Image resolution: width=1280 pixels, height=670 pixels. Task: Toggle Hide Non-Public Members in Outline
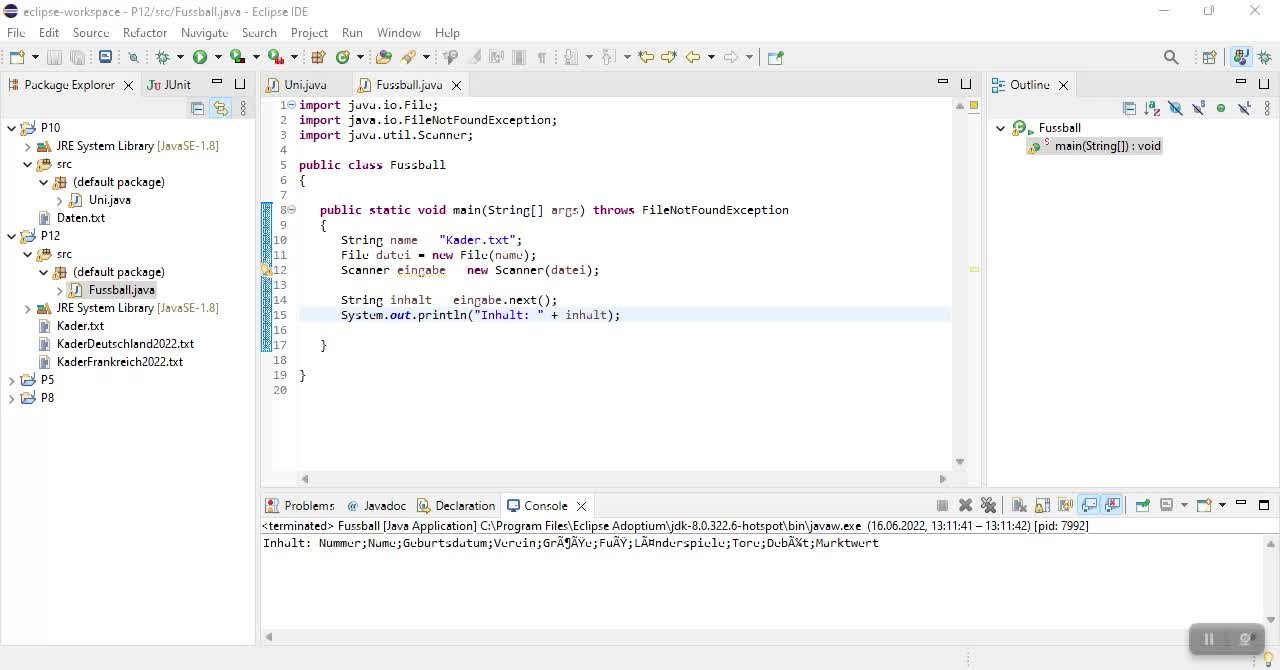[x=1221, y=108]
